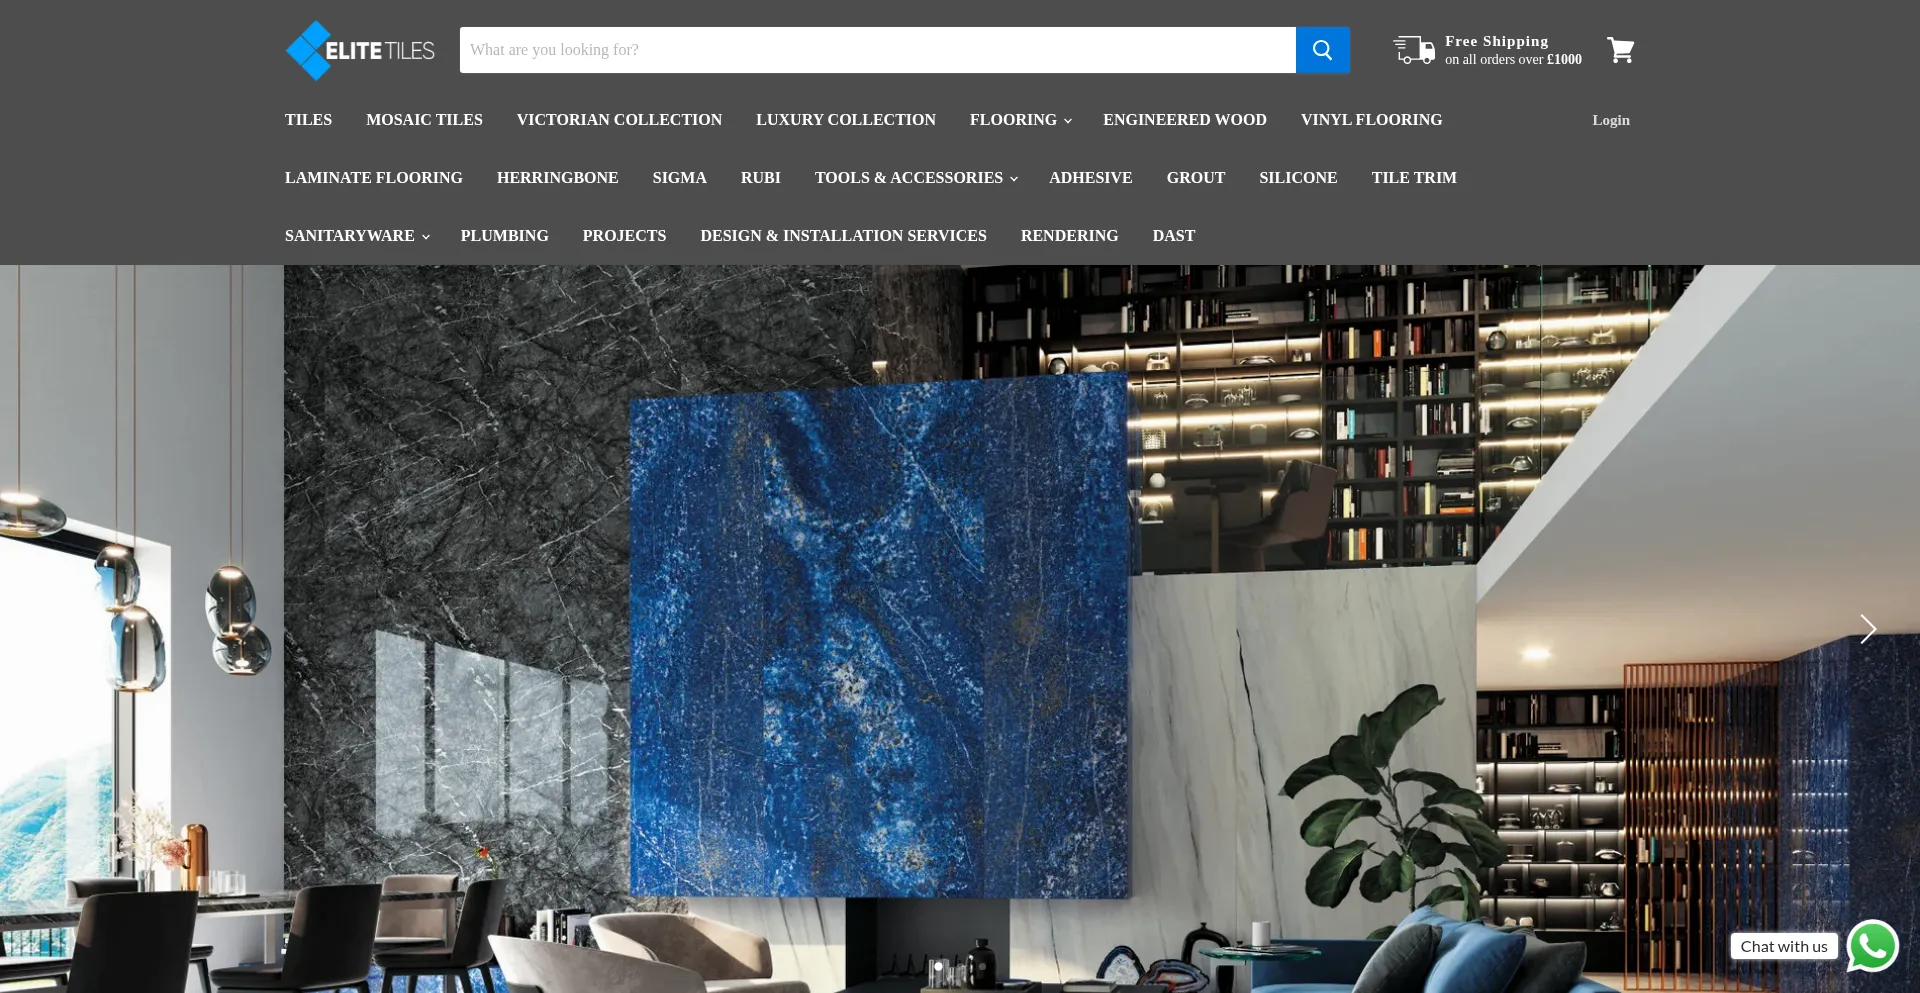Expand Tools & Accessories dropdown
The height and width of the screenshot is (993, 1920).
point(915,178)
